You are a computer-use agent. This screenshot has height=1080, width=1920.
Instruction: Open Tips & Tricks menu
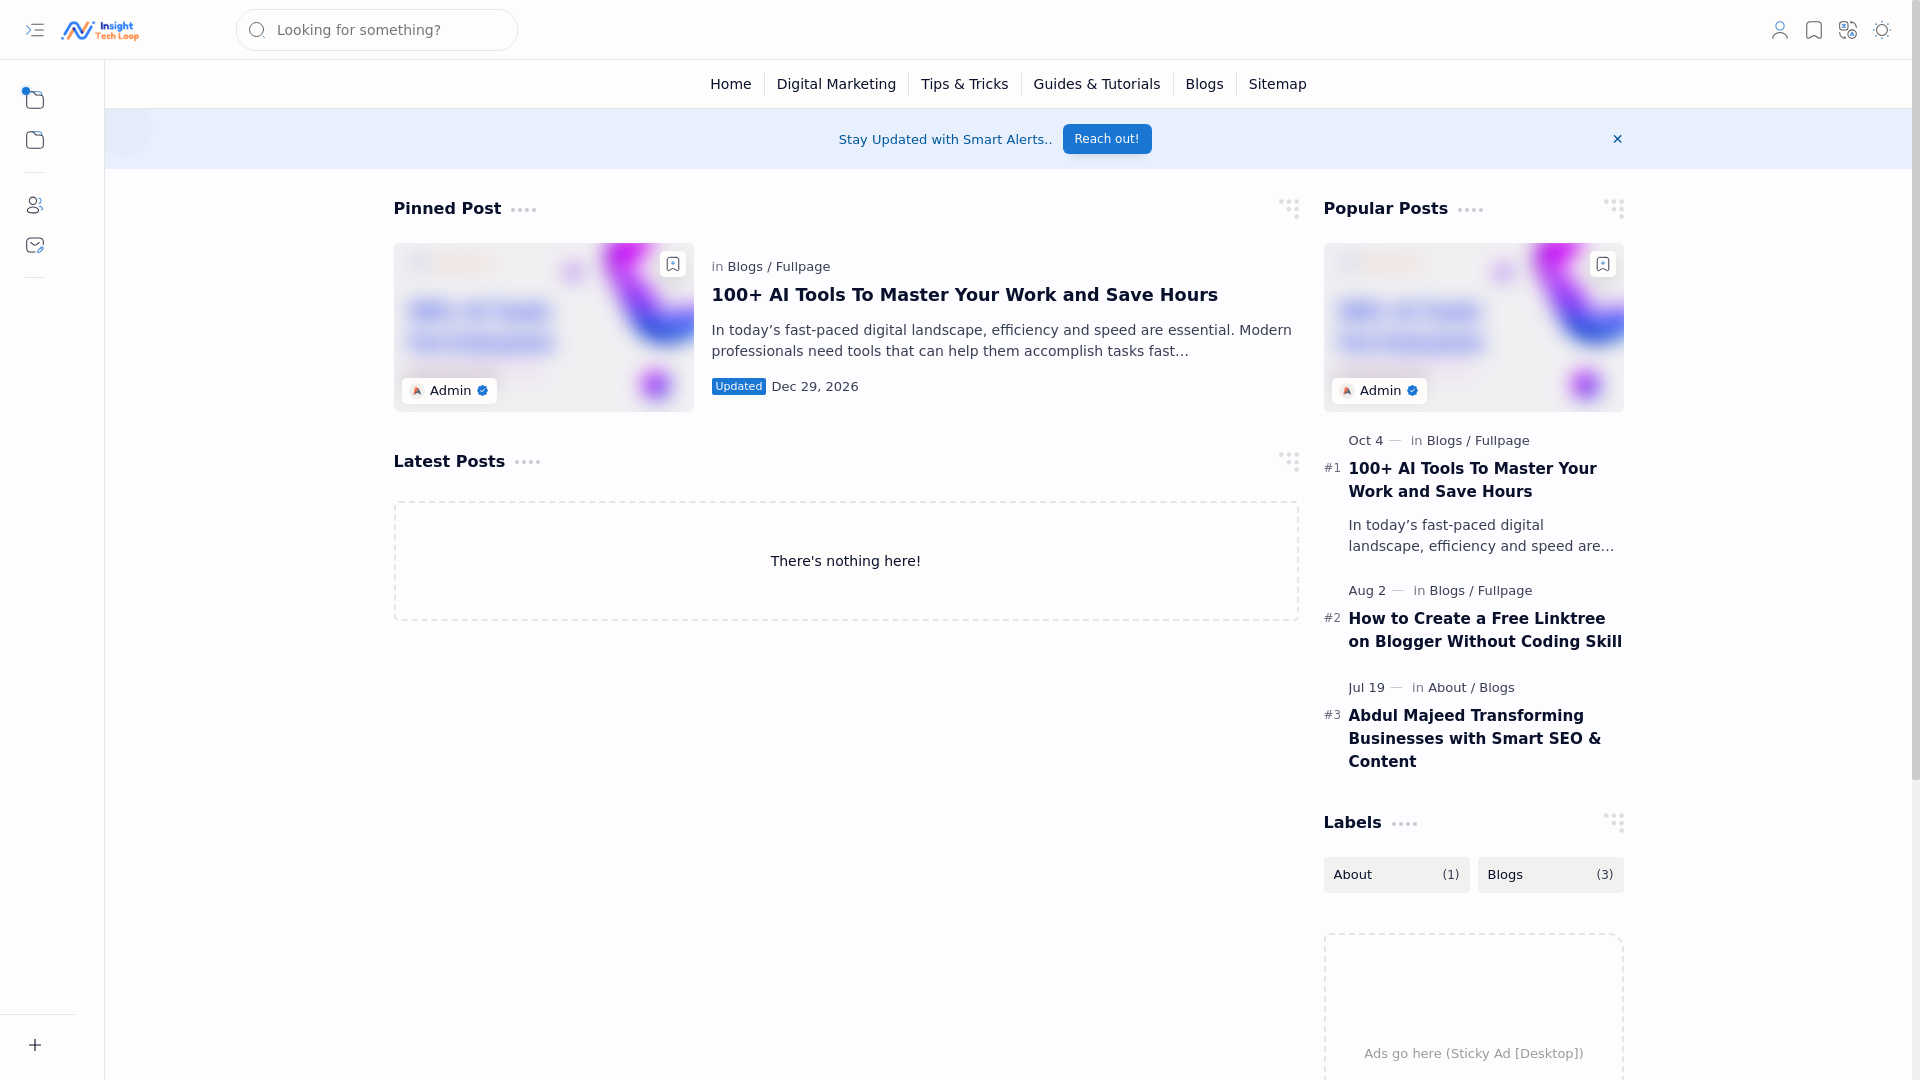click(x=964, y=84)
